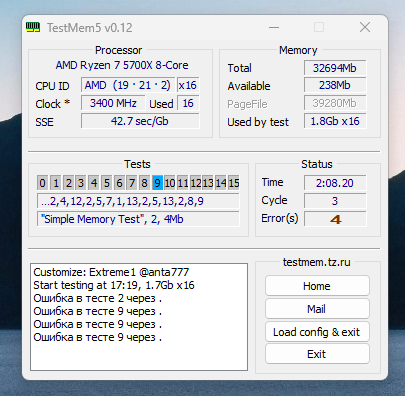Click the Clock * label
405x396 pixels.
pos(53,104)
